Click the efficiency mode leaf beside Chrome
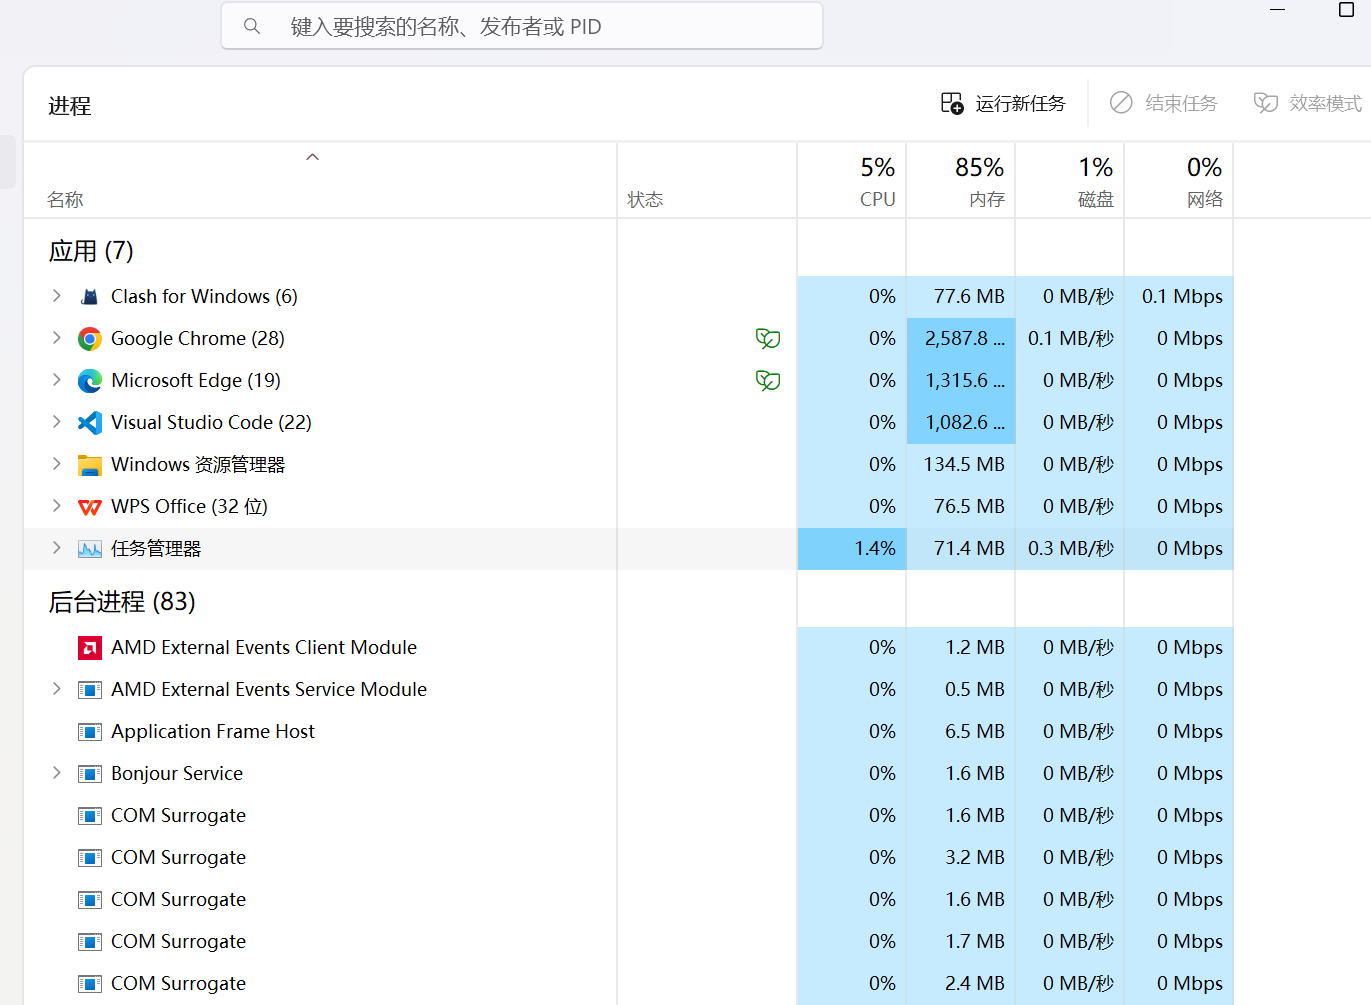This screenshot has width=1371, height=1005. point(767,339)
